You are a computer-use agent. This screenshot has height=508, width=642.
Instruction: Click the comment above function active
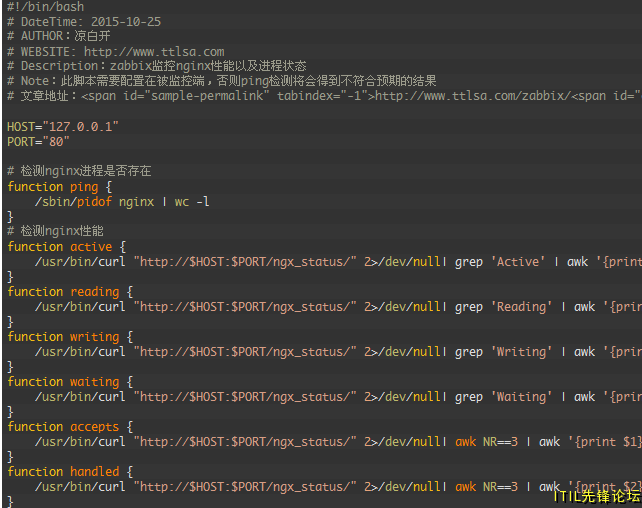55,231
